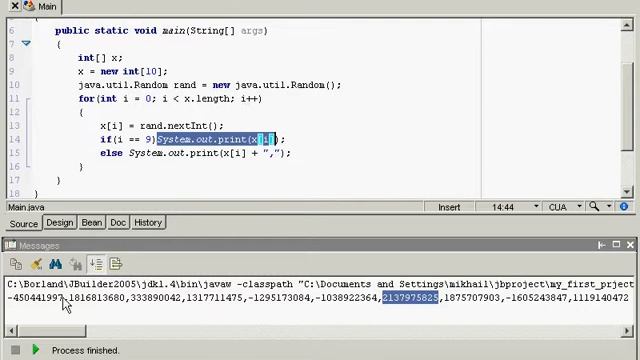The width and height of the screenshot is (640, 360).
Task: Click the "main" method name on line 6
Action: (x=173, y=31)
